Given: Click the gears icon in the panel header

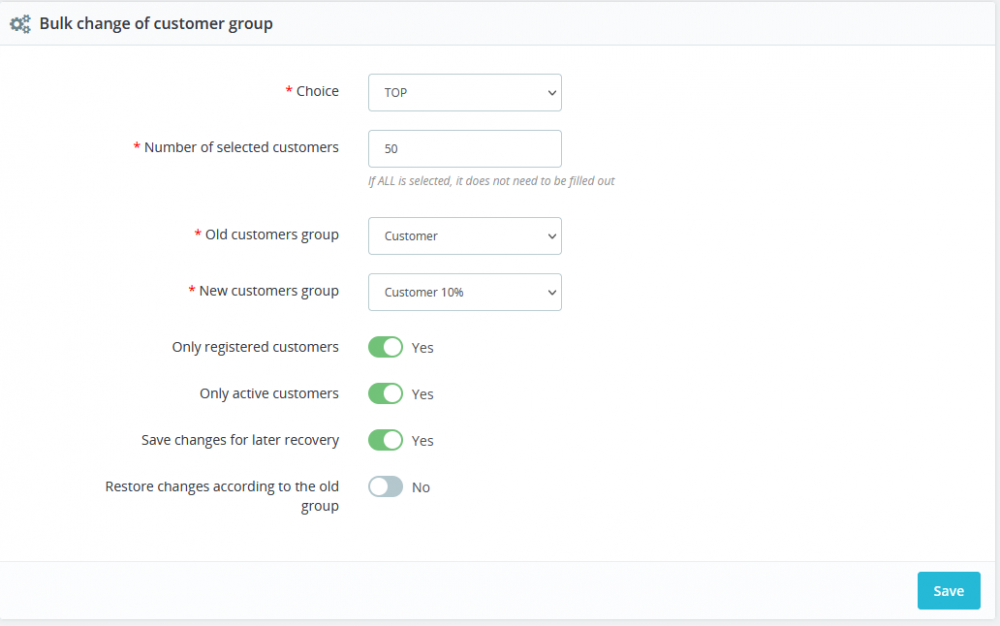Looking at the screenshot, I should (20, 24).
